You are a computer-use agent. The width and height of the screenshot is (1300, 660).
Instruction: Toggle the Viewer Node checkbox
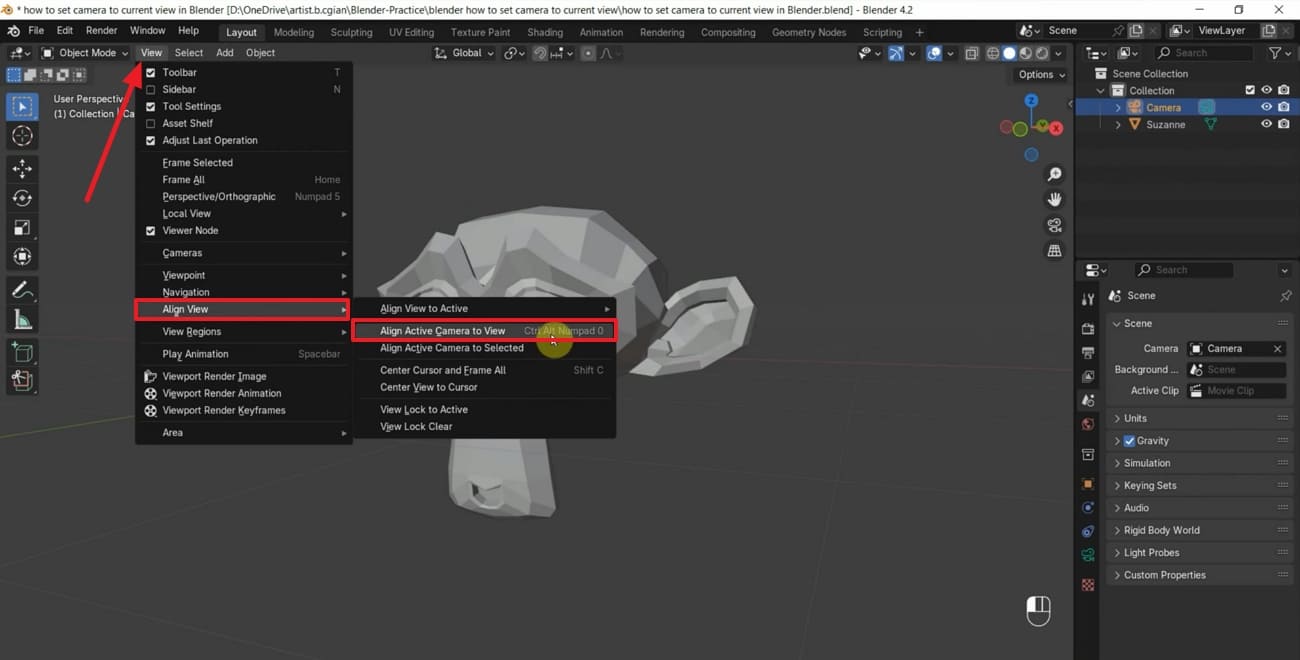click(x=151, y=231)
